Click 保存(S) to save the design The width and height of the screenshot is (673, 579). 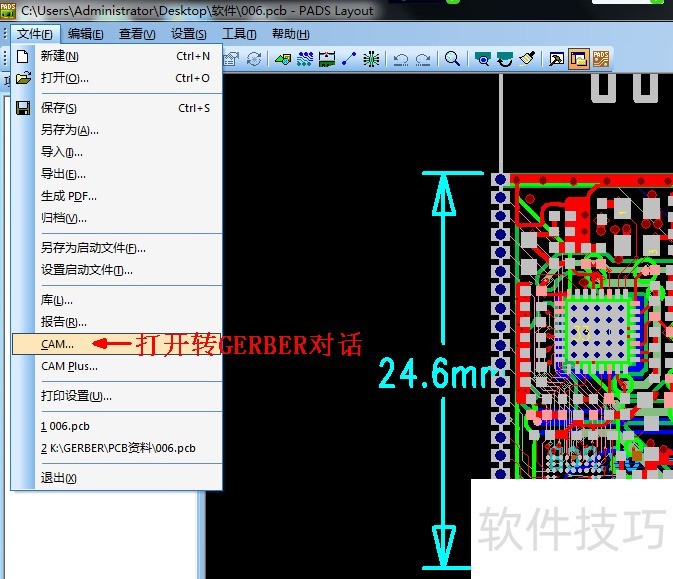(x=58, y=108)
